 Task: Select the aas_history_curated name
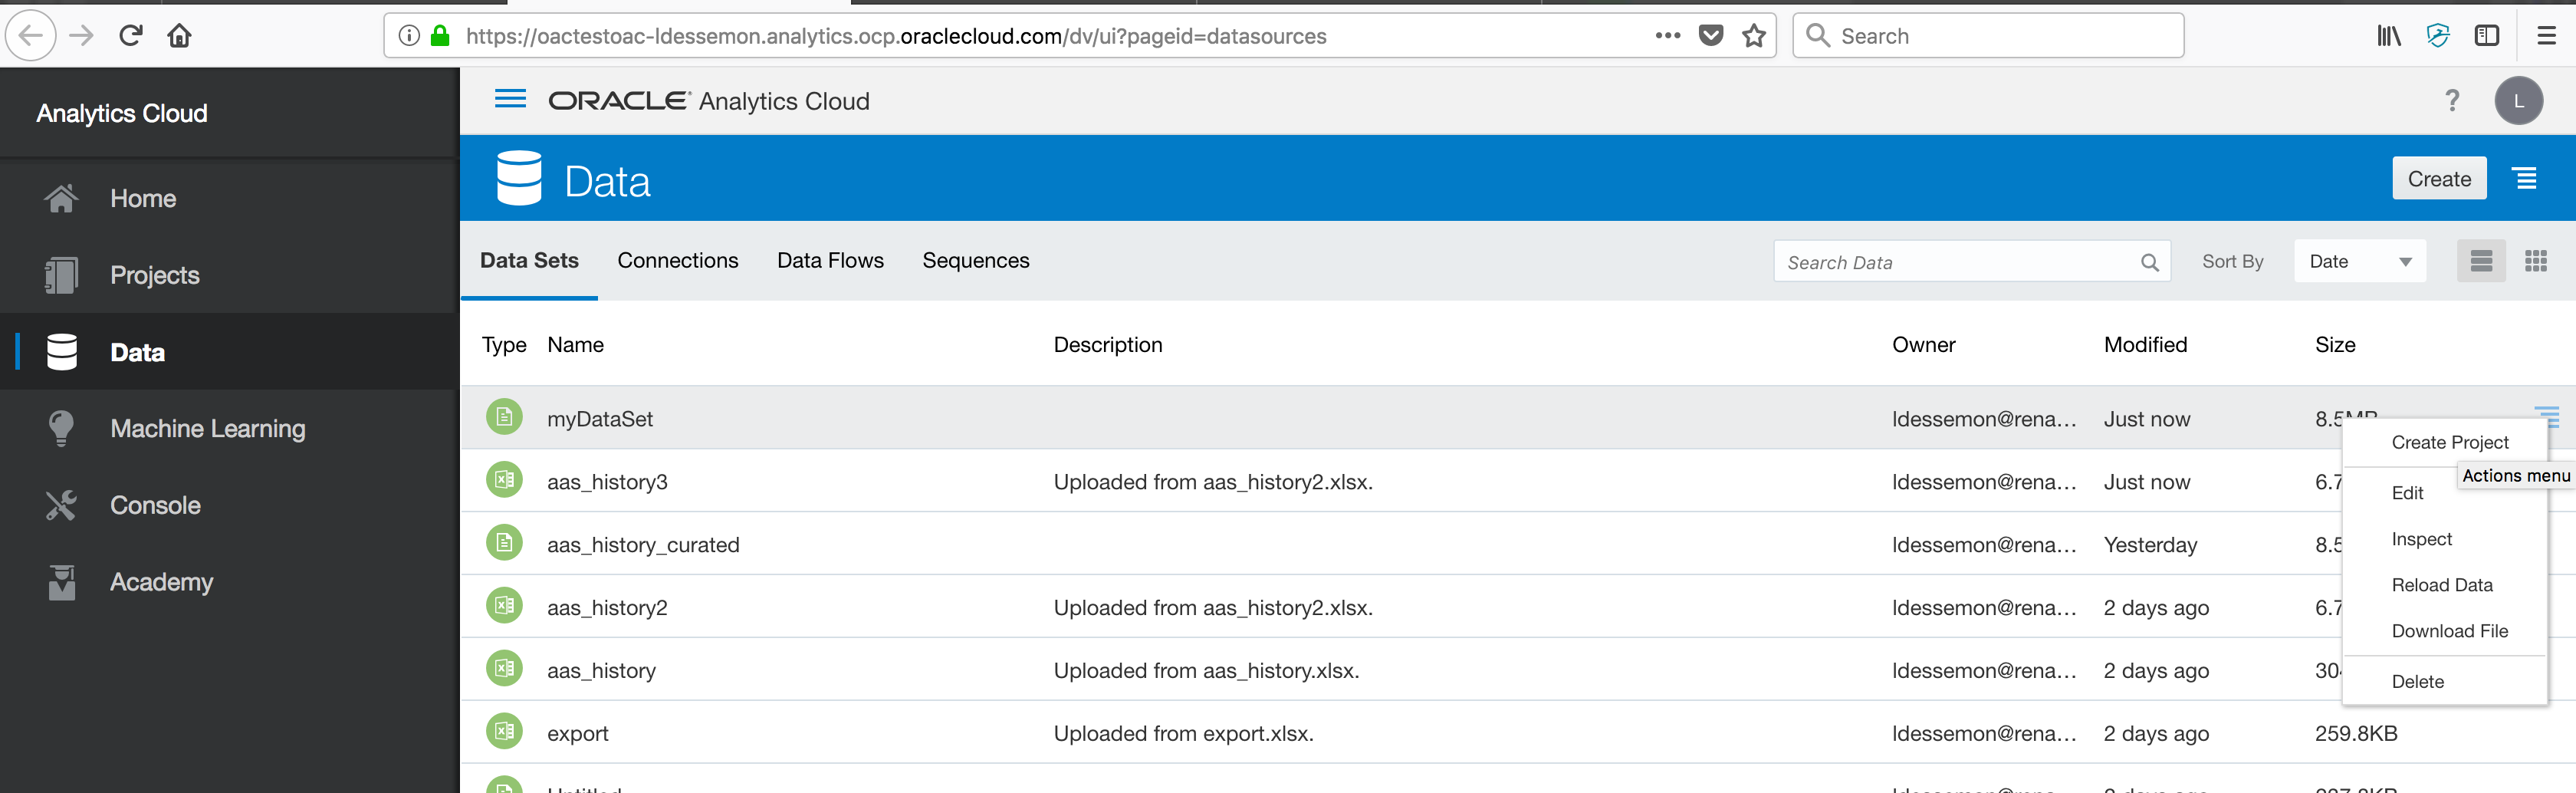click(643, 545)
